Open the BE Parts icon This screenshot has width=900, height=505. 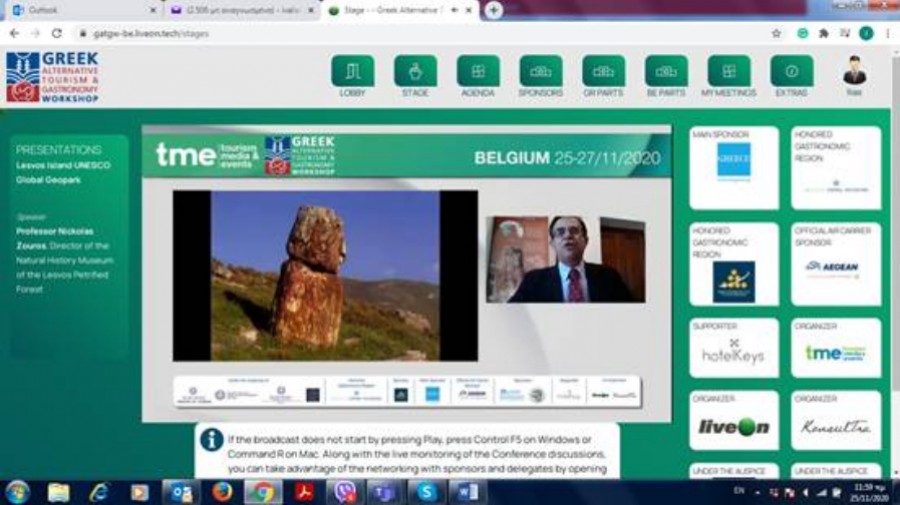tap(666, 72)
